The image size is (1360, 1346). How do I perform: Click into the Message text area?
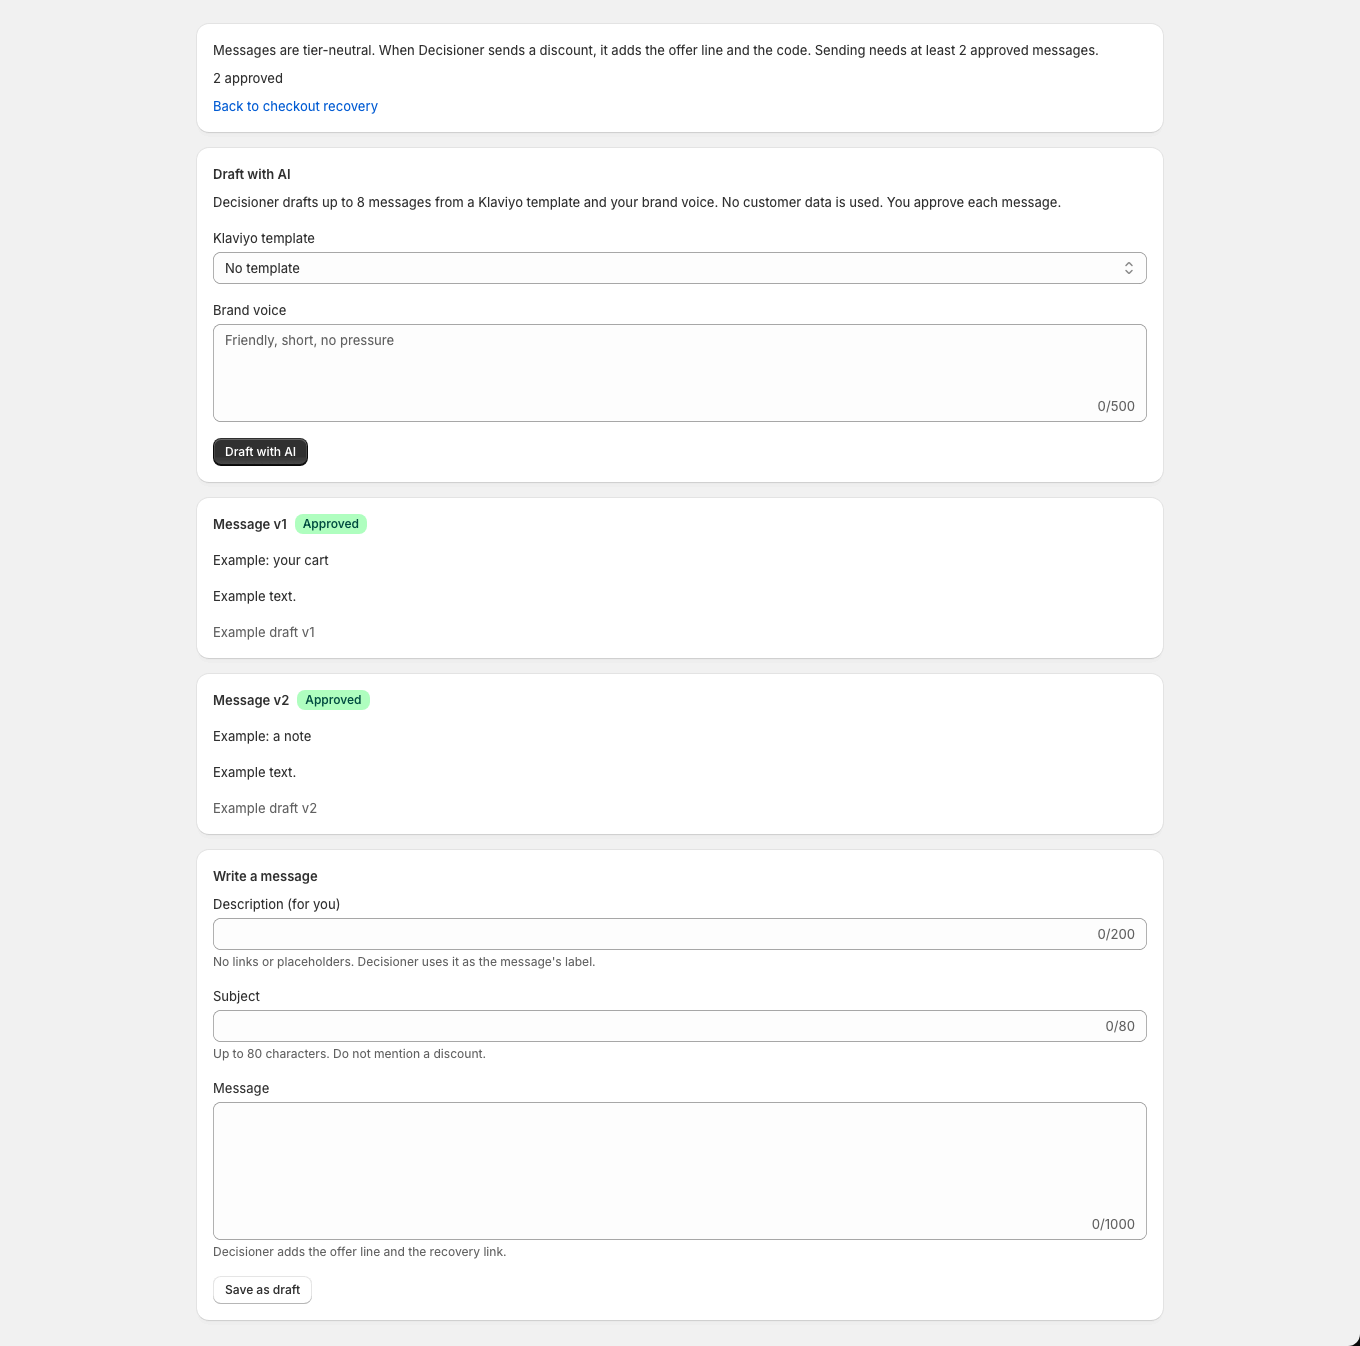(x=680, y=1171)
